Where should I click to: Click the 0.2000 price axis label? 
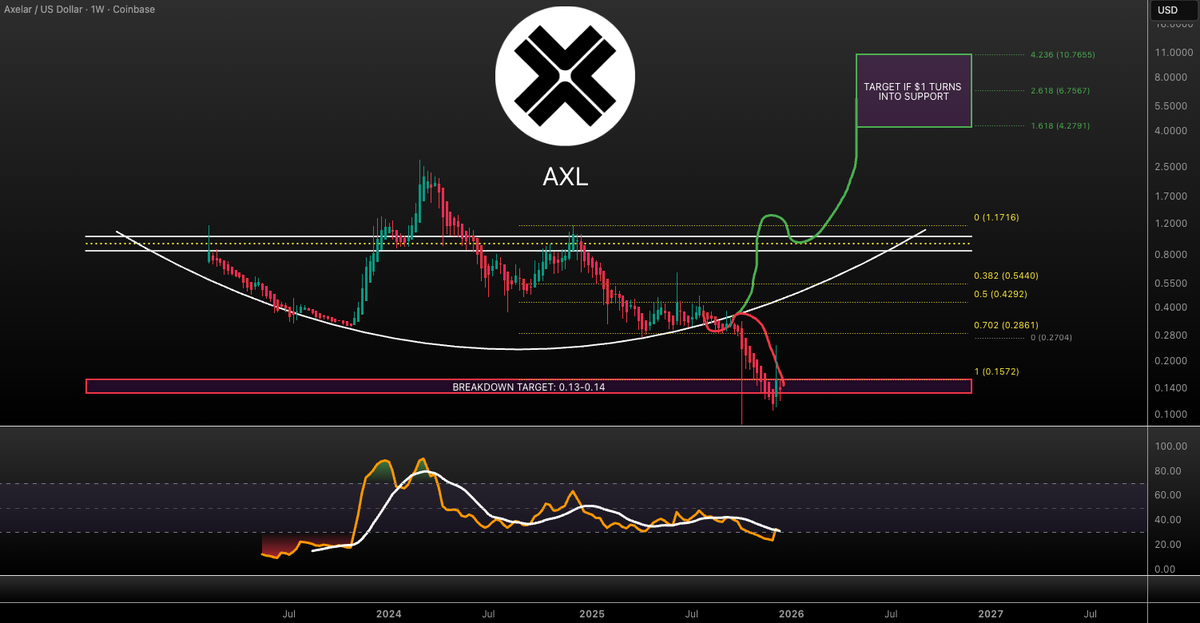[x=1170, y=361]
